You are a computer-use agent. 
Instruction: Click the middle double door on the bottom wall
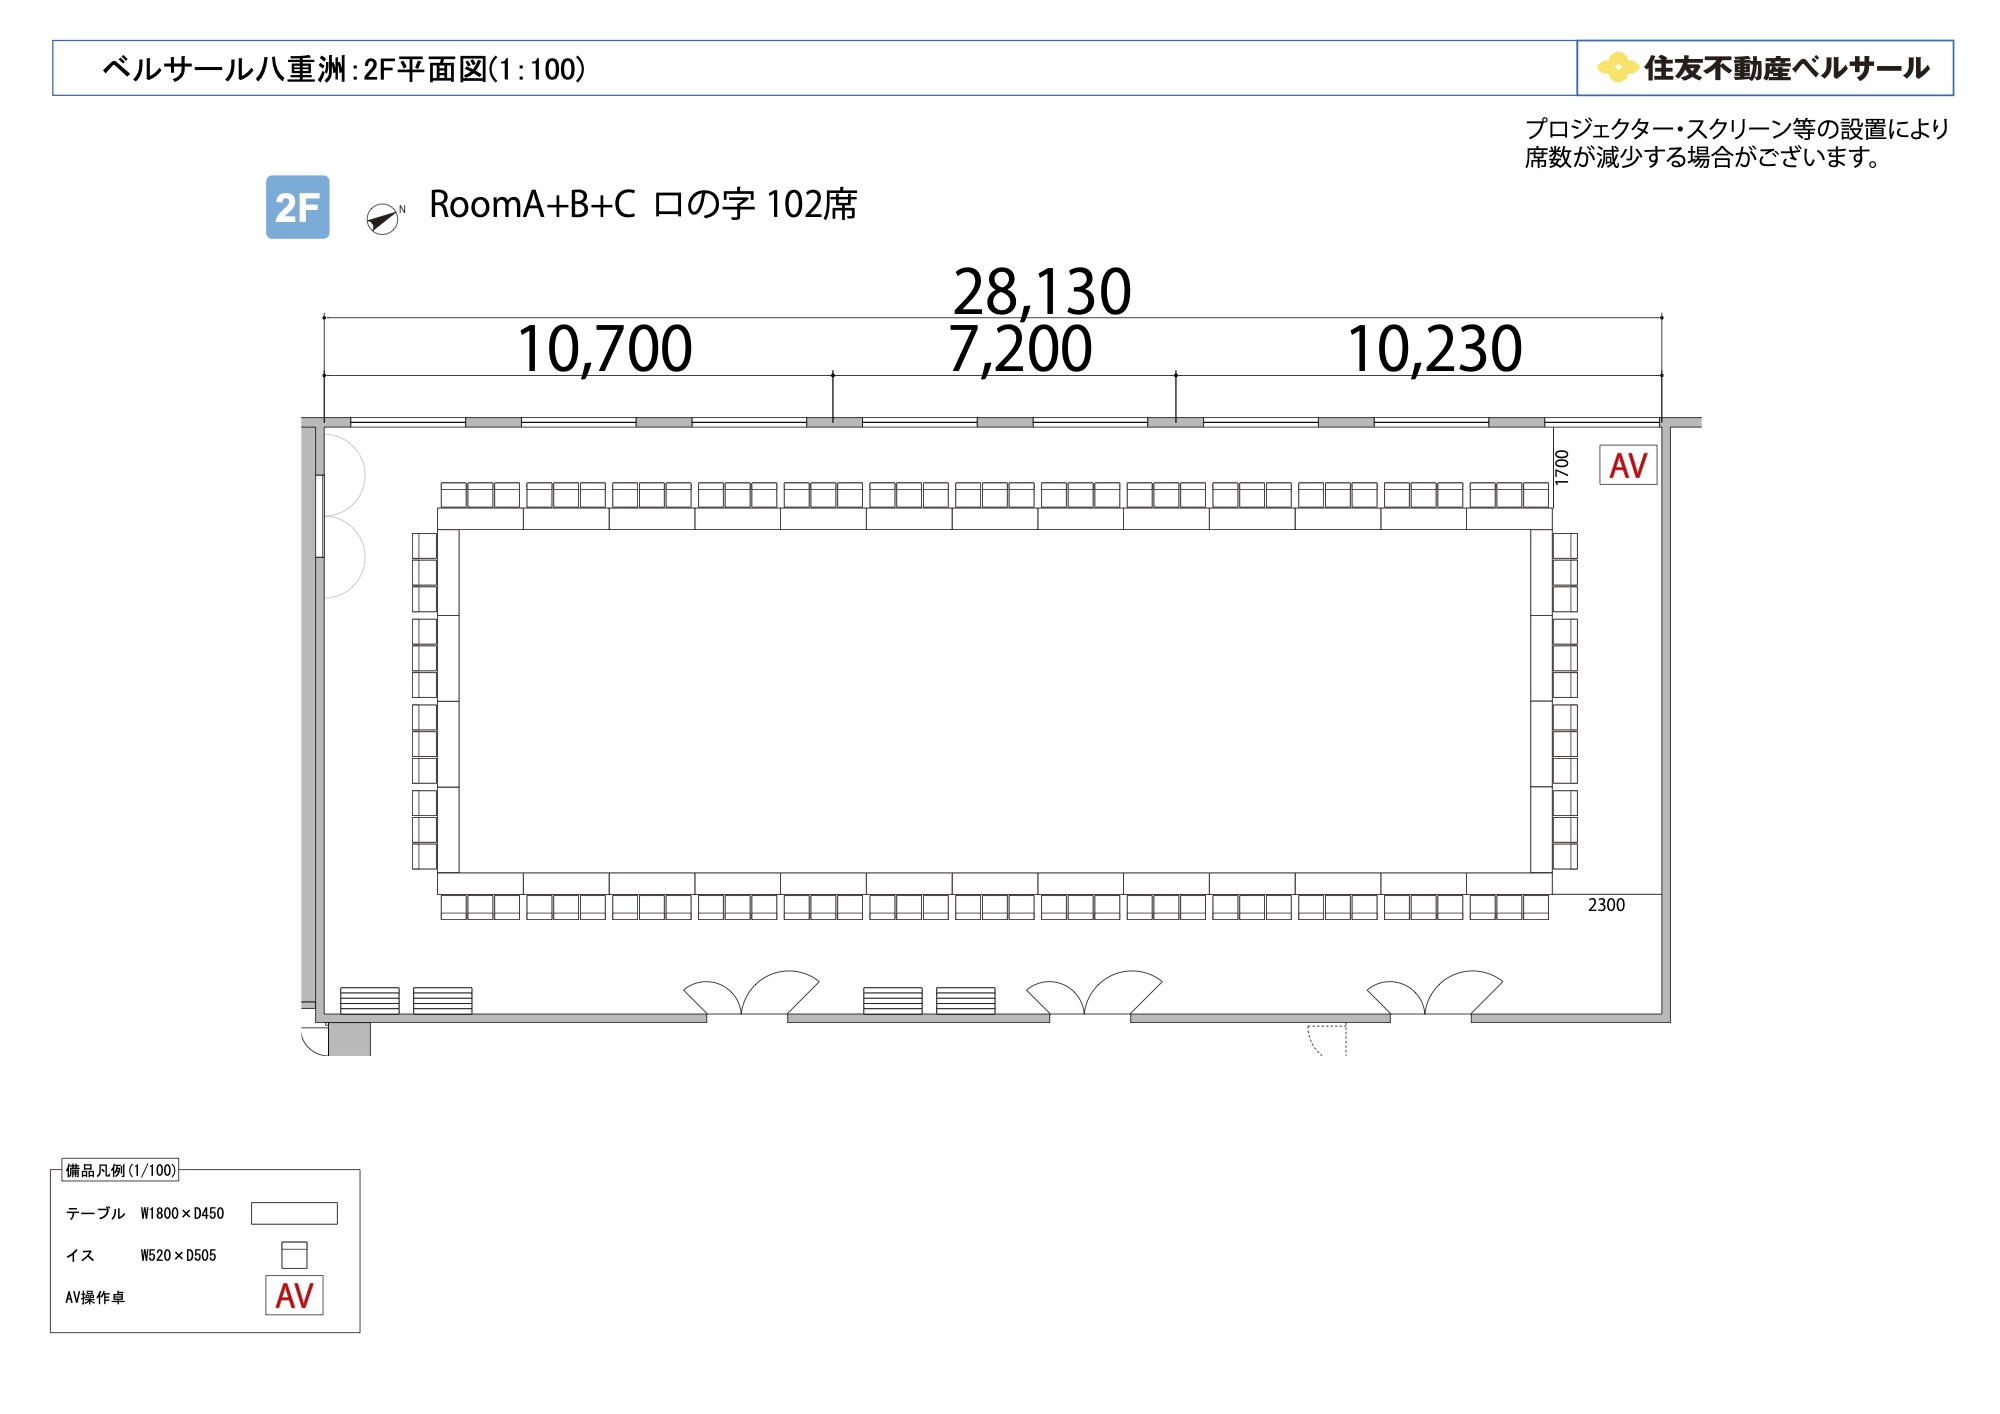pos(1093,993)
